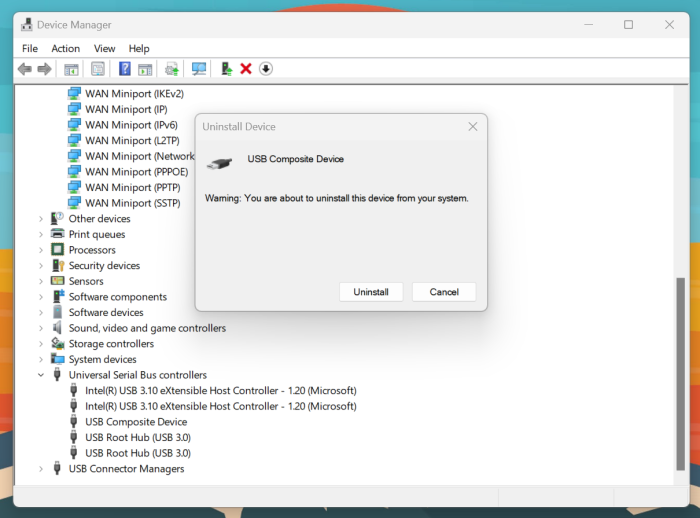Image resolution: width=700 pixels, height=518 pixels.
Task: Select WAN Miniport (SSTP) entry
Action: [x=133, y=203]
